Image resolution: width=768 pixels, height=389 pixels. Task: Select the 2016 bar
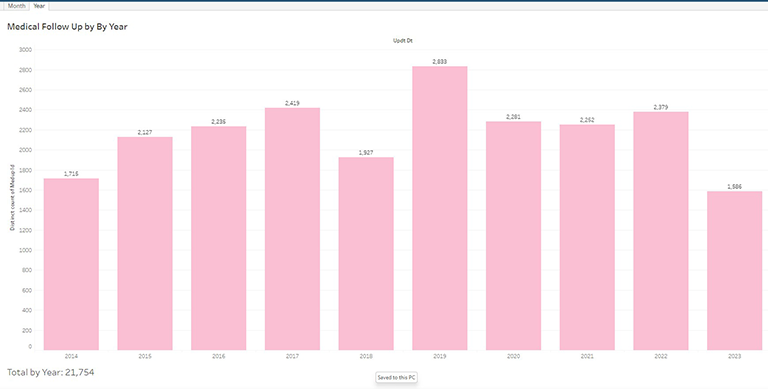[218, 238]
